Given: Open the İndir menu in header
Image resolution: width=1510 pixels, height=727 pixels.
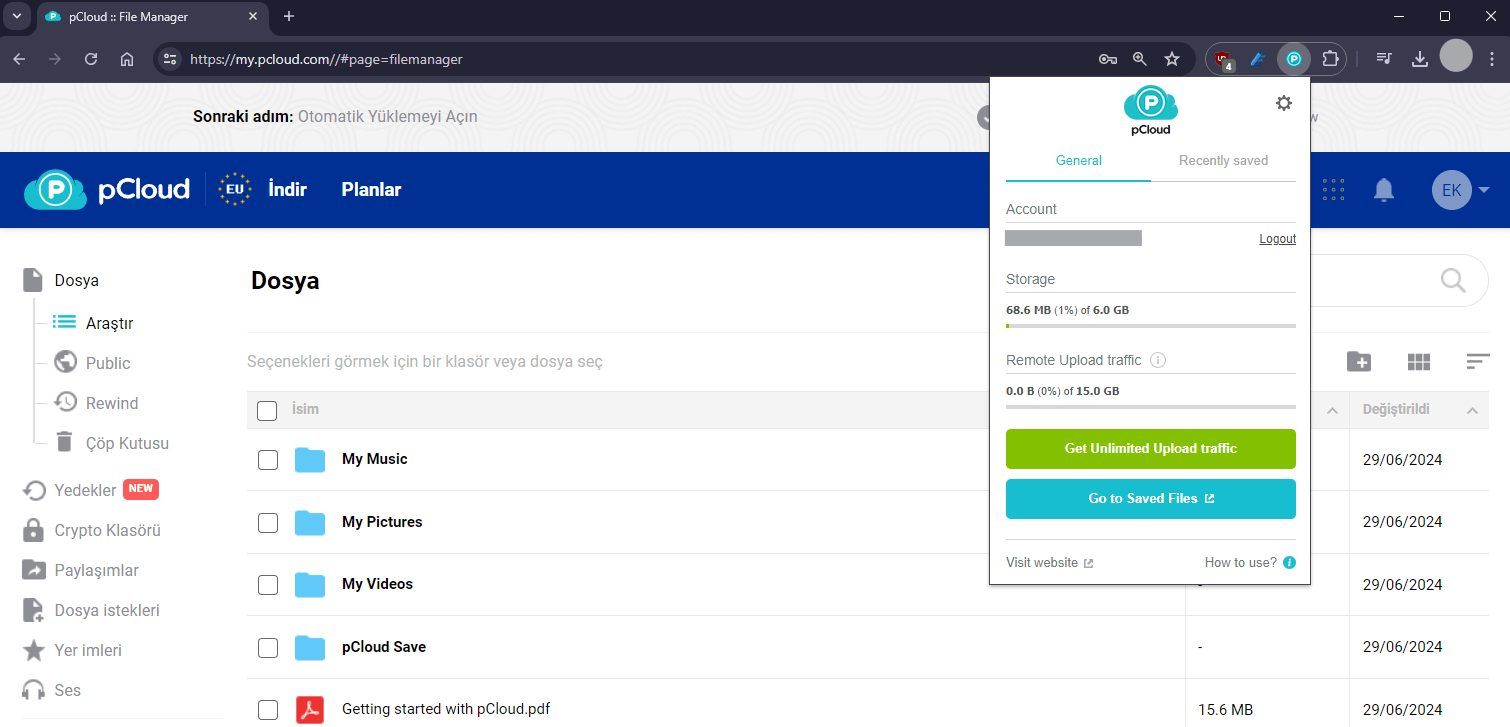Looking at the screenshot, I should point(287,189).
